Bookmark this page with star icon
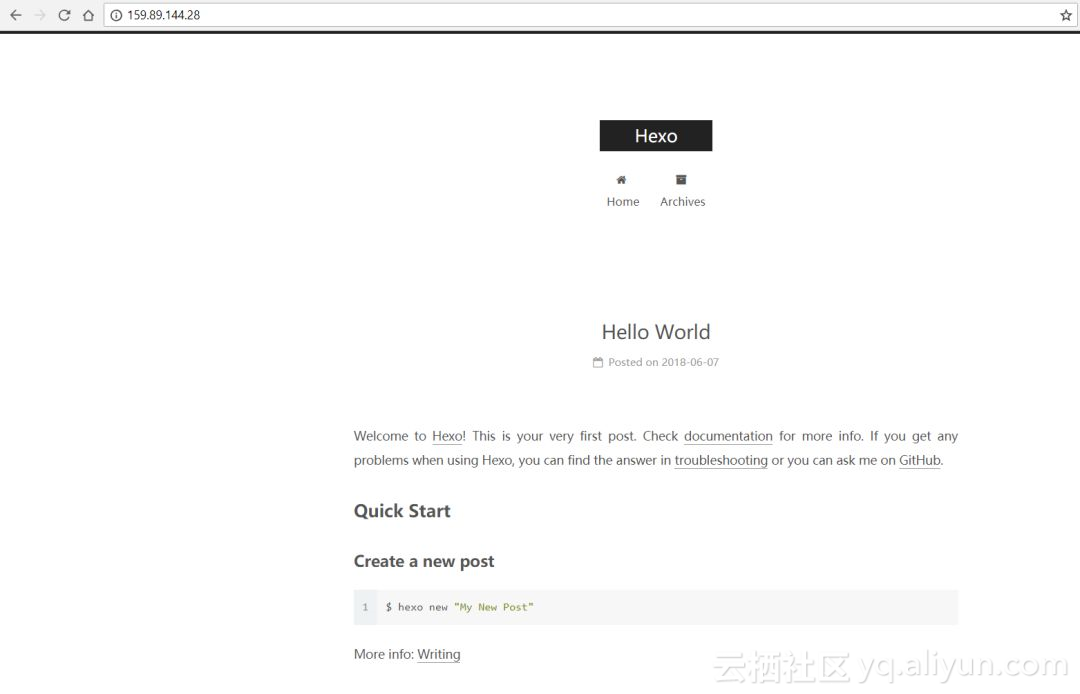1080x694 pixels. (x=1066, y=15)
